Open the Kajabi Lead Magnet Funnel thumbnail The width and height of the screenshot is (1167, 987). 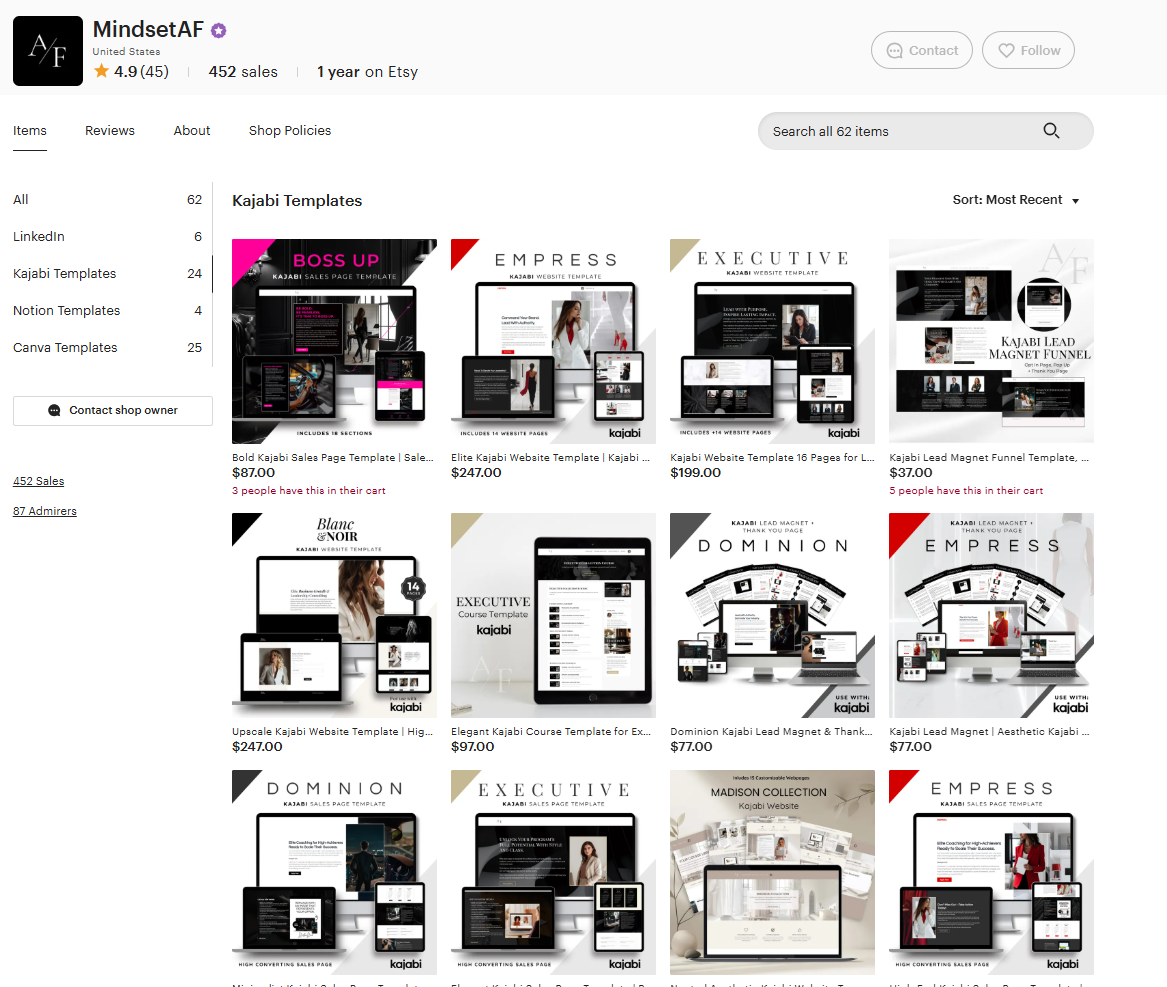991,342
